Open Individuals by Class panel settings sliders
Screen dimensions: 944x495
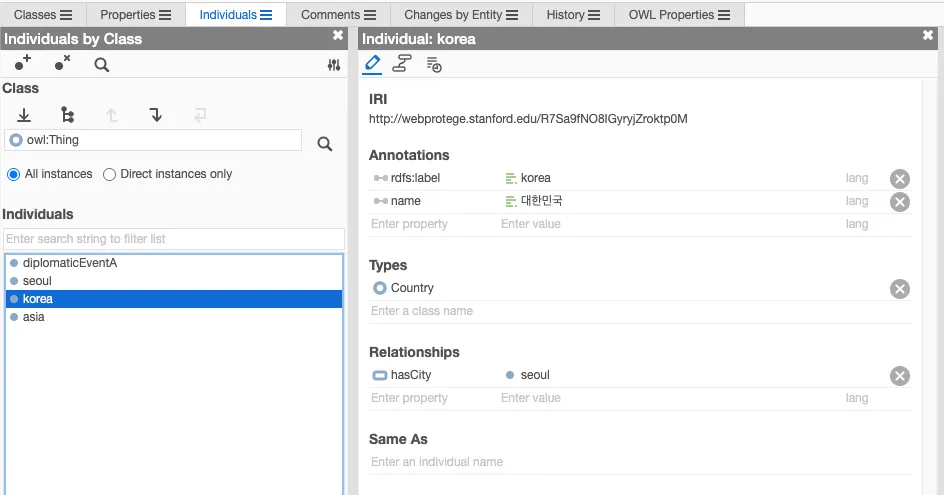tap(334, 64)
